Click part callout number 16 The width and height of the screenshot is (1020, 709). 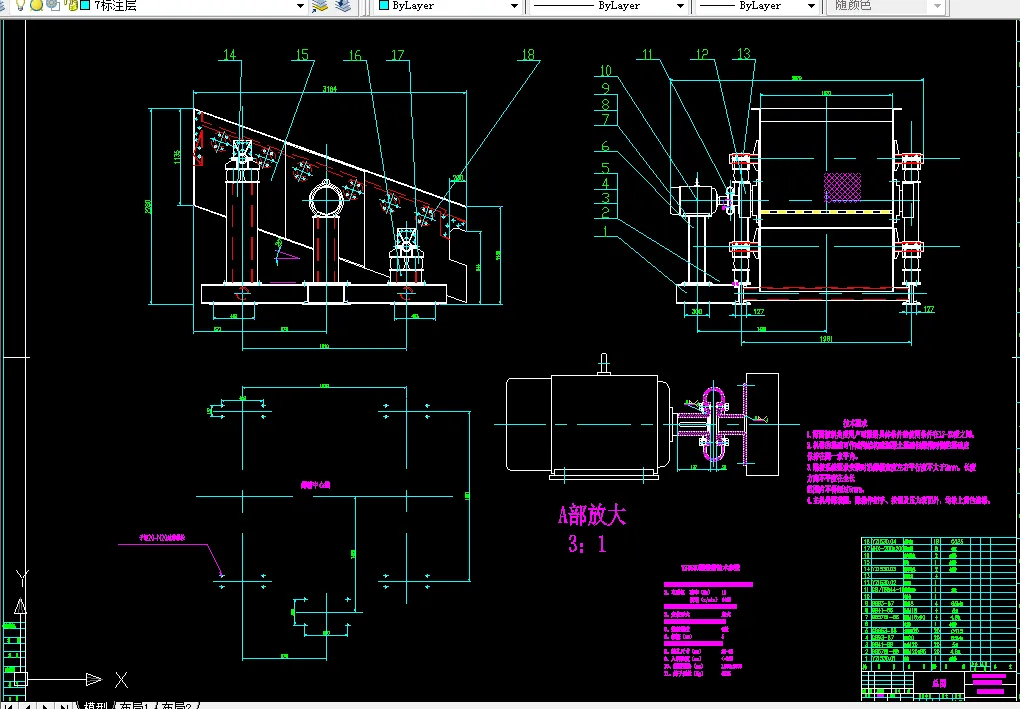click(x=355, y=55)
